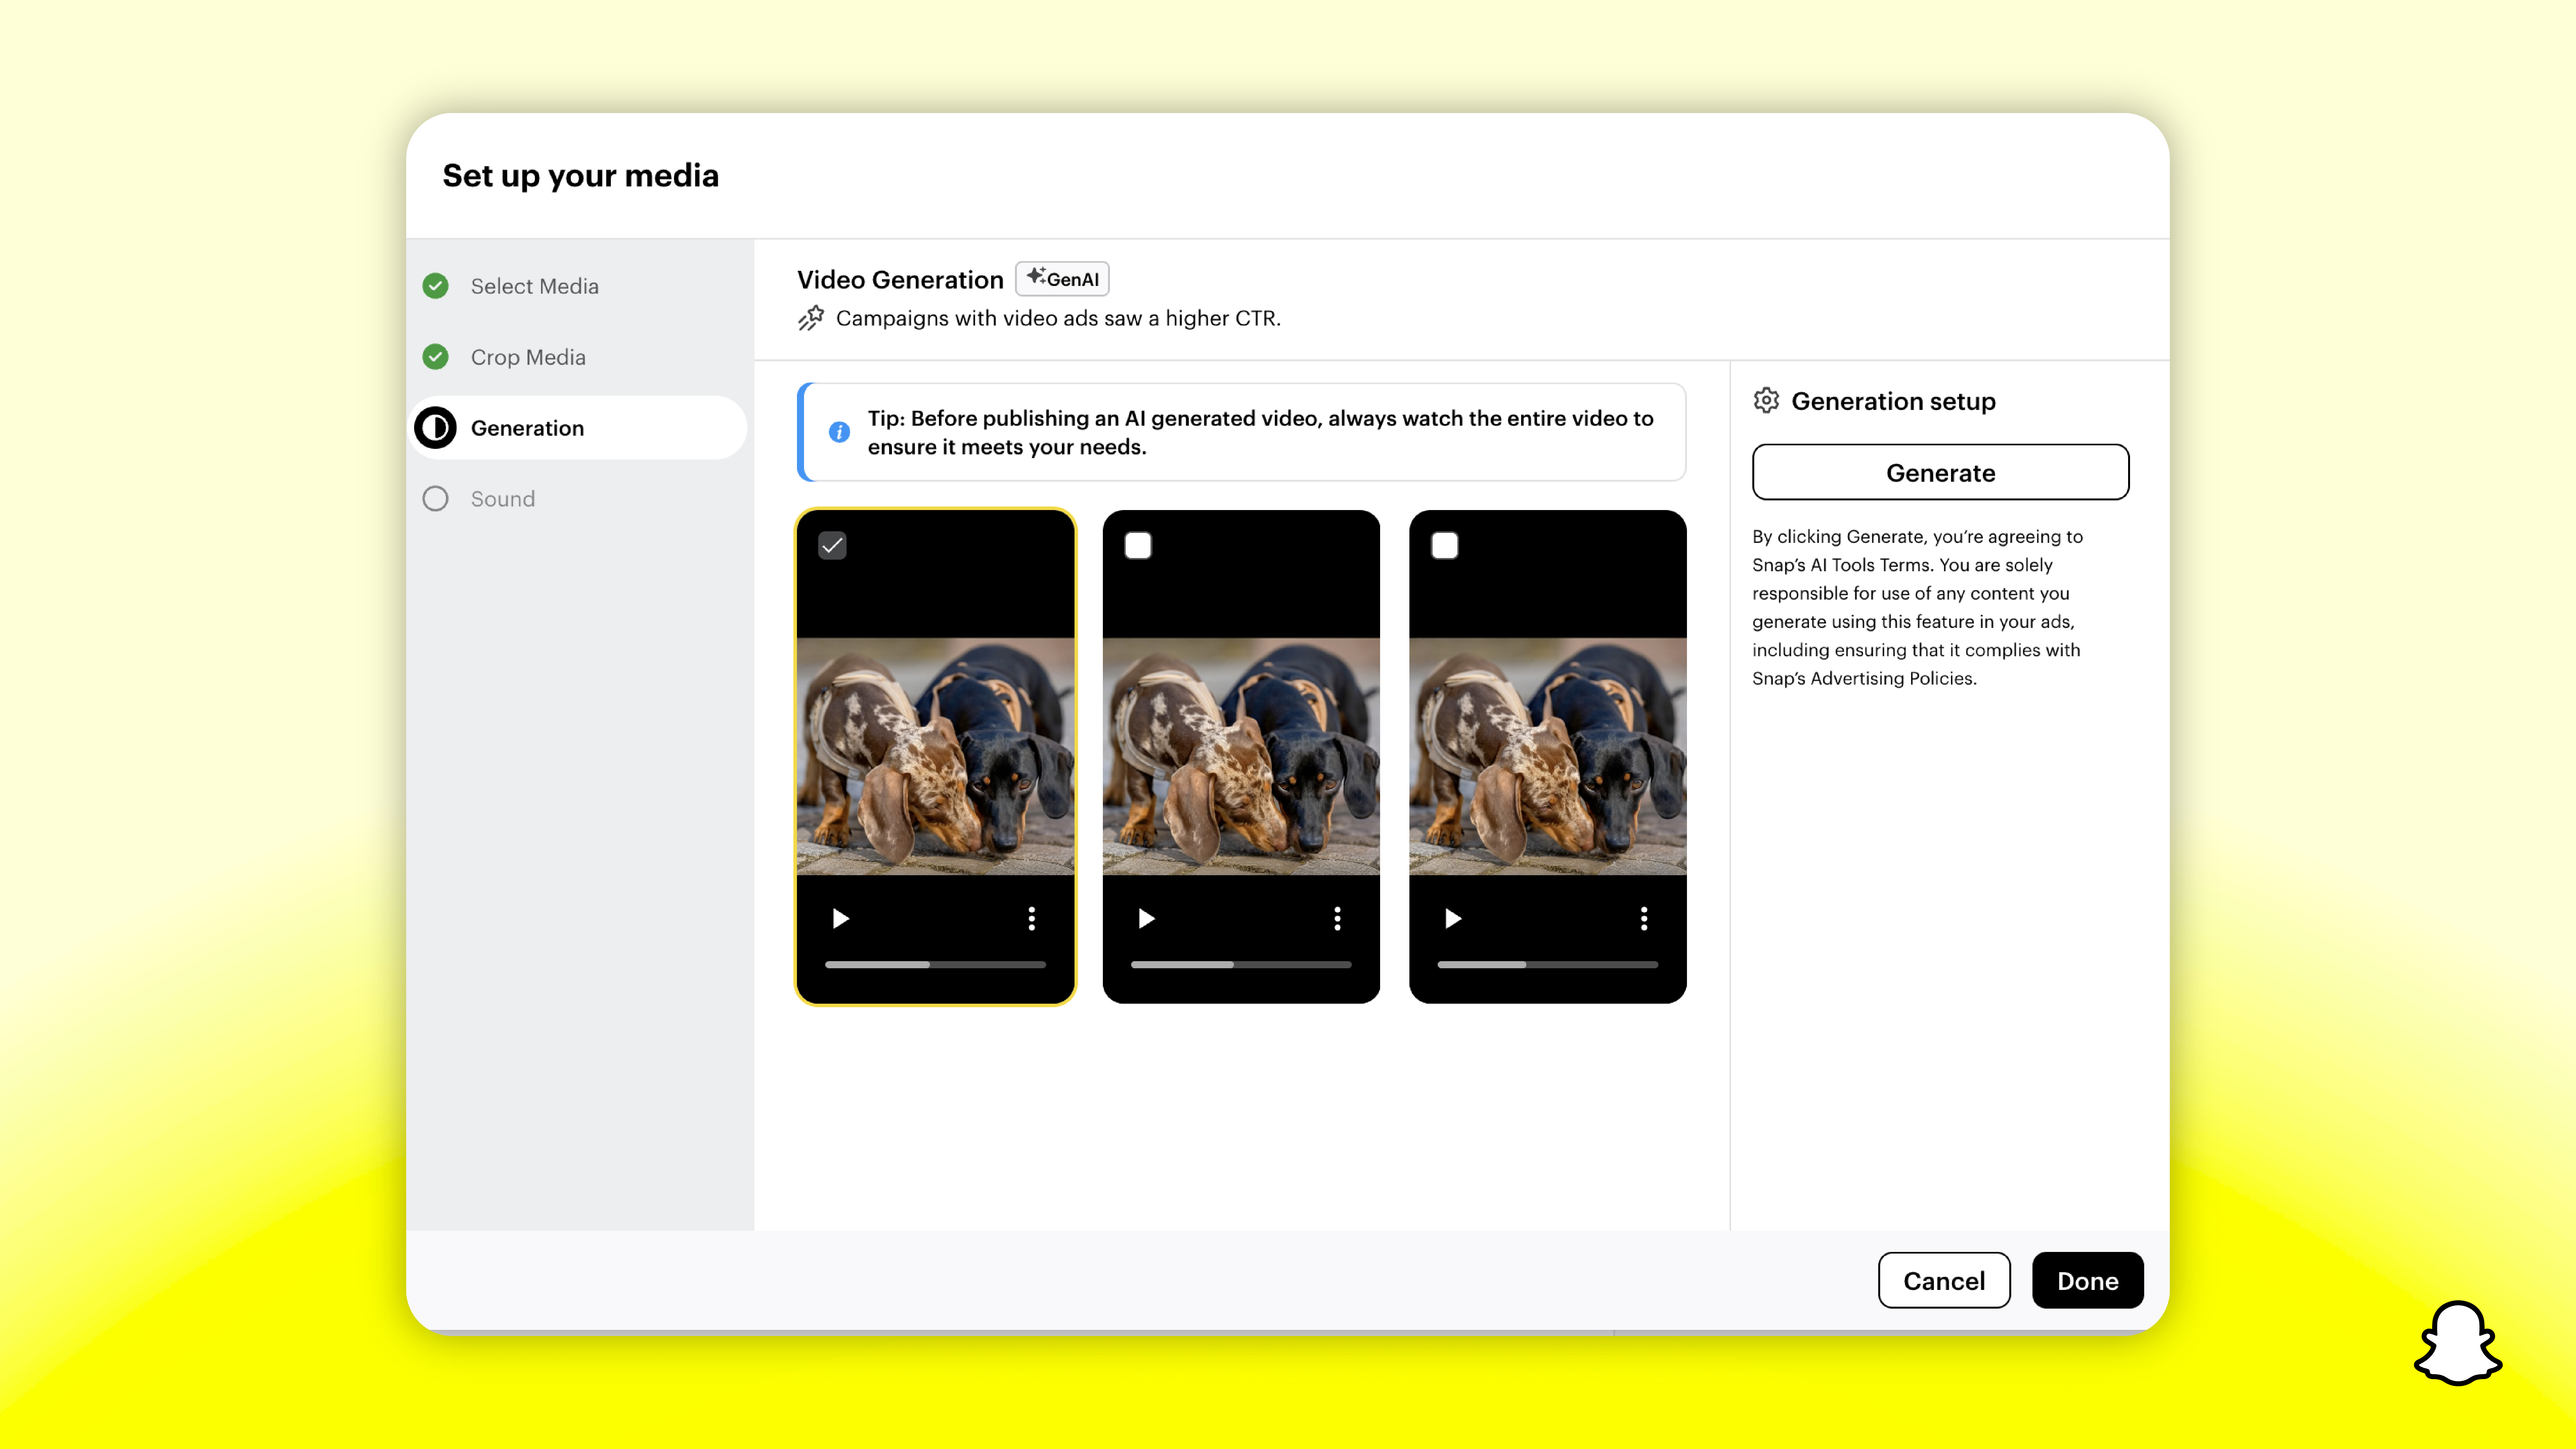Click the info icon in the tip banner
This screenshot has height=1449, width=2576.
pos(839,432)
